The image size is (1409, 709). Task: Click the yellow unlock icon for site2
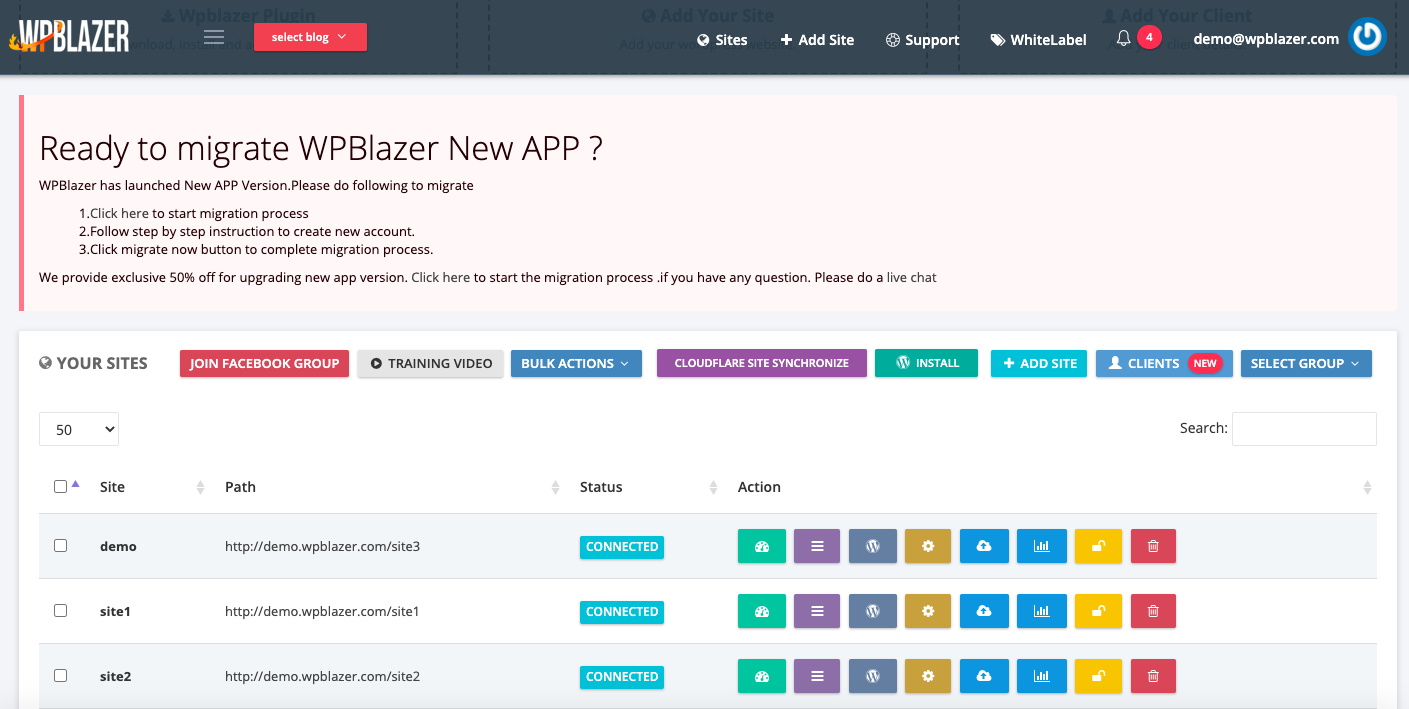point(1098,676)
